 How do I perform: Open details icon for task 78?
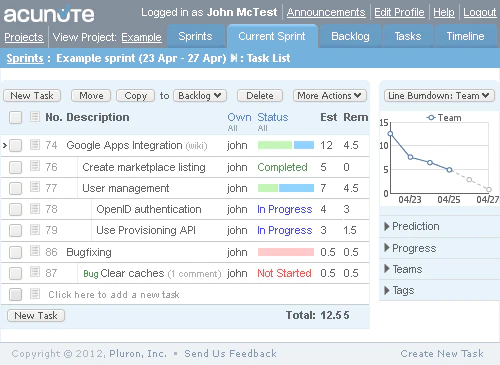pos(35,209)
